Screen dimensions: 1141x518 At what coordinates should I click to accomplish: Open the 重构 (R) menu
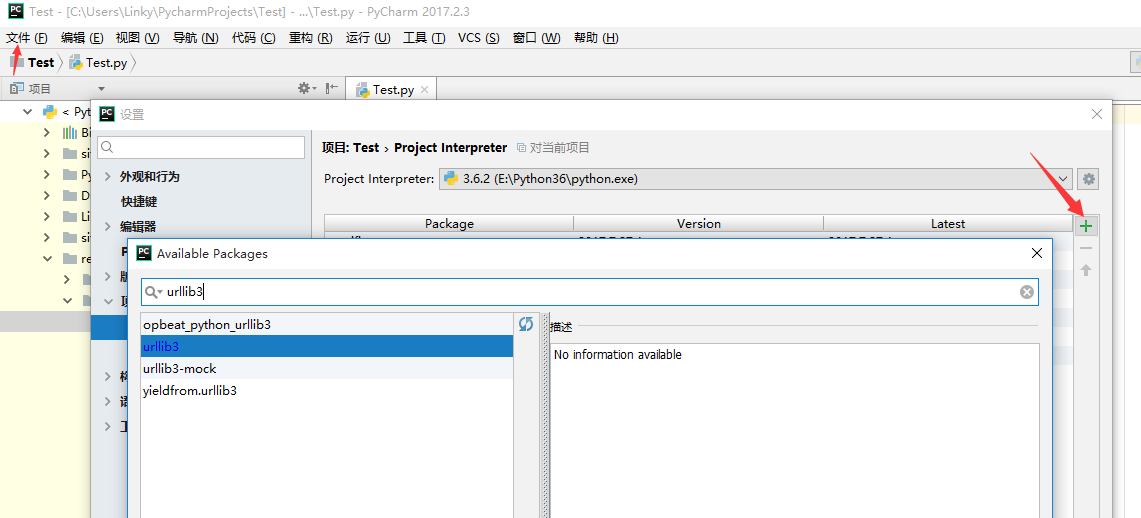[311, 38]
